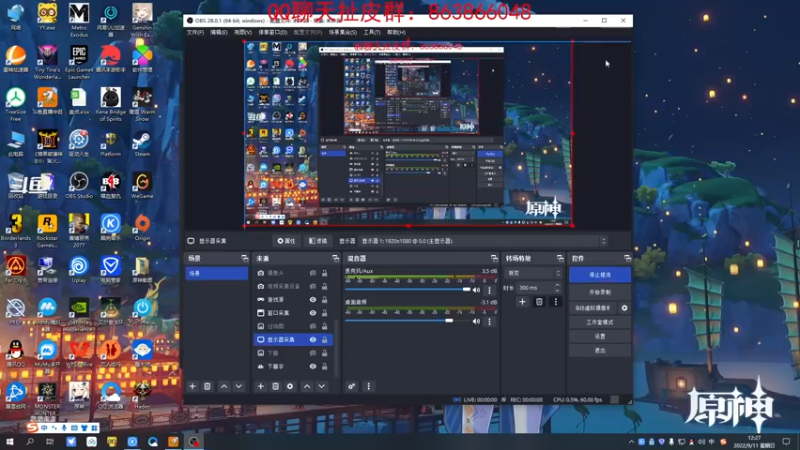Toggle Studio Mode button
This screenshot has height=450, width=800.
600,322
